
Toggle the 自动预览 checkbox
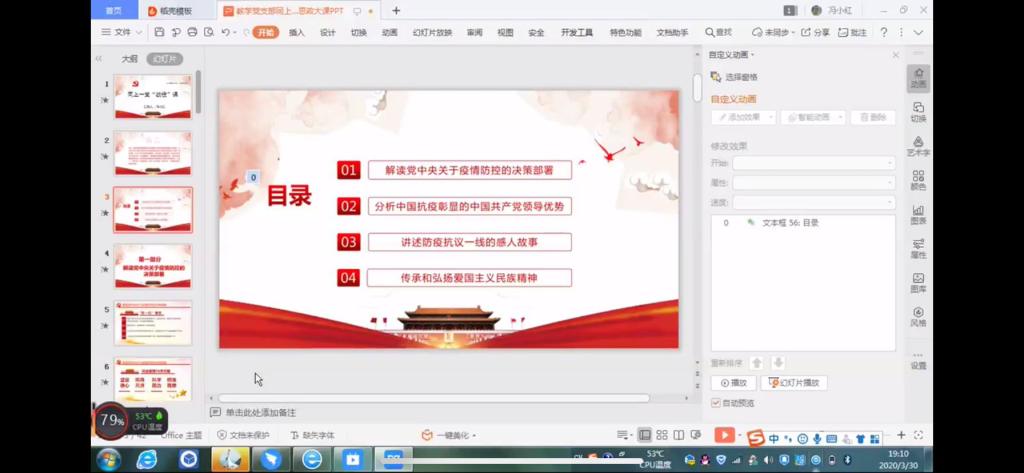[x=716, y=403]
